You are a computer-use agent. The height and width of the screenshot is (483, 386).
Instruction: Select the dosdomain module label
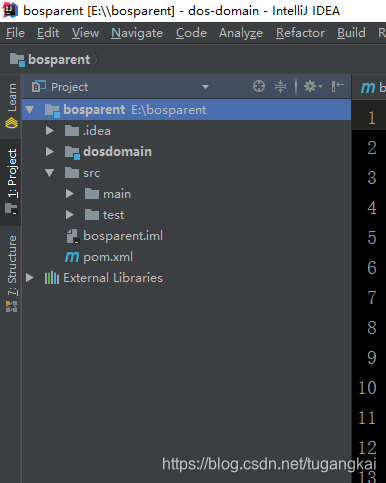(x=117, y=152)
